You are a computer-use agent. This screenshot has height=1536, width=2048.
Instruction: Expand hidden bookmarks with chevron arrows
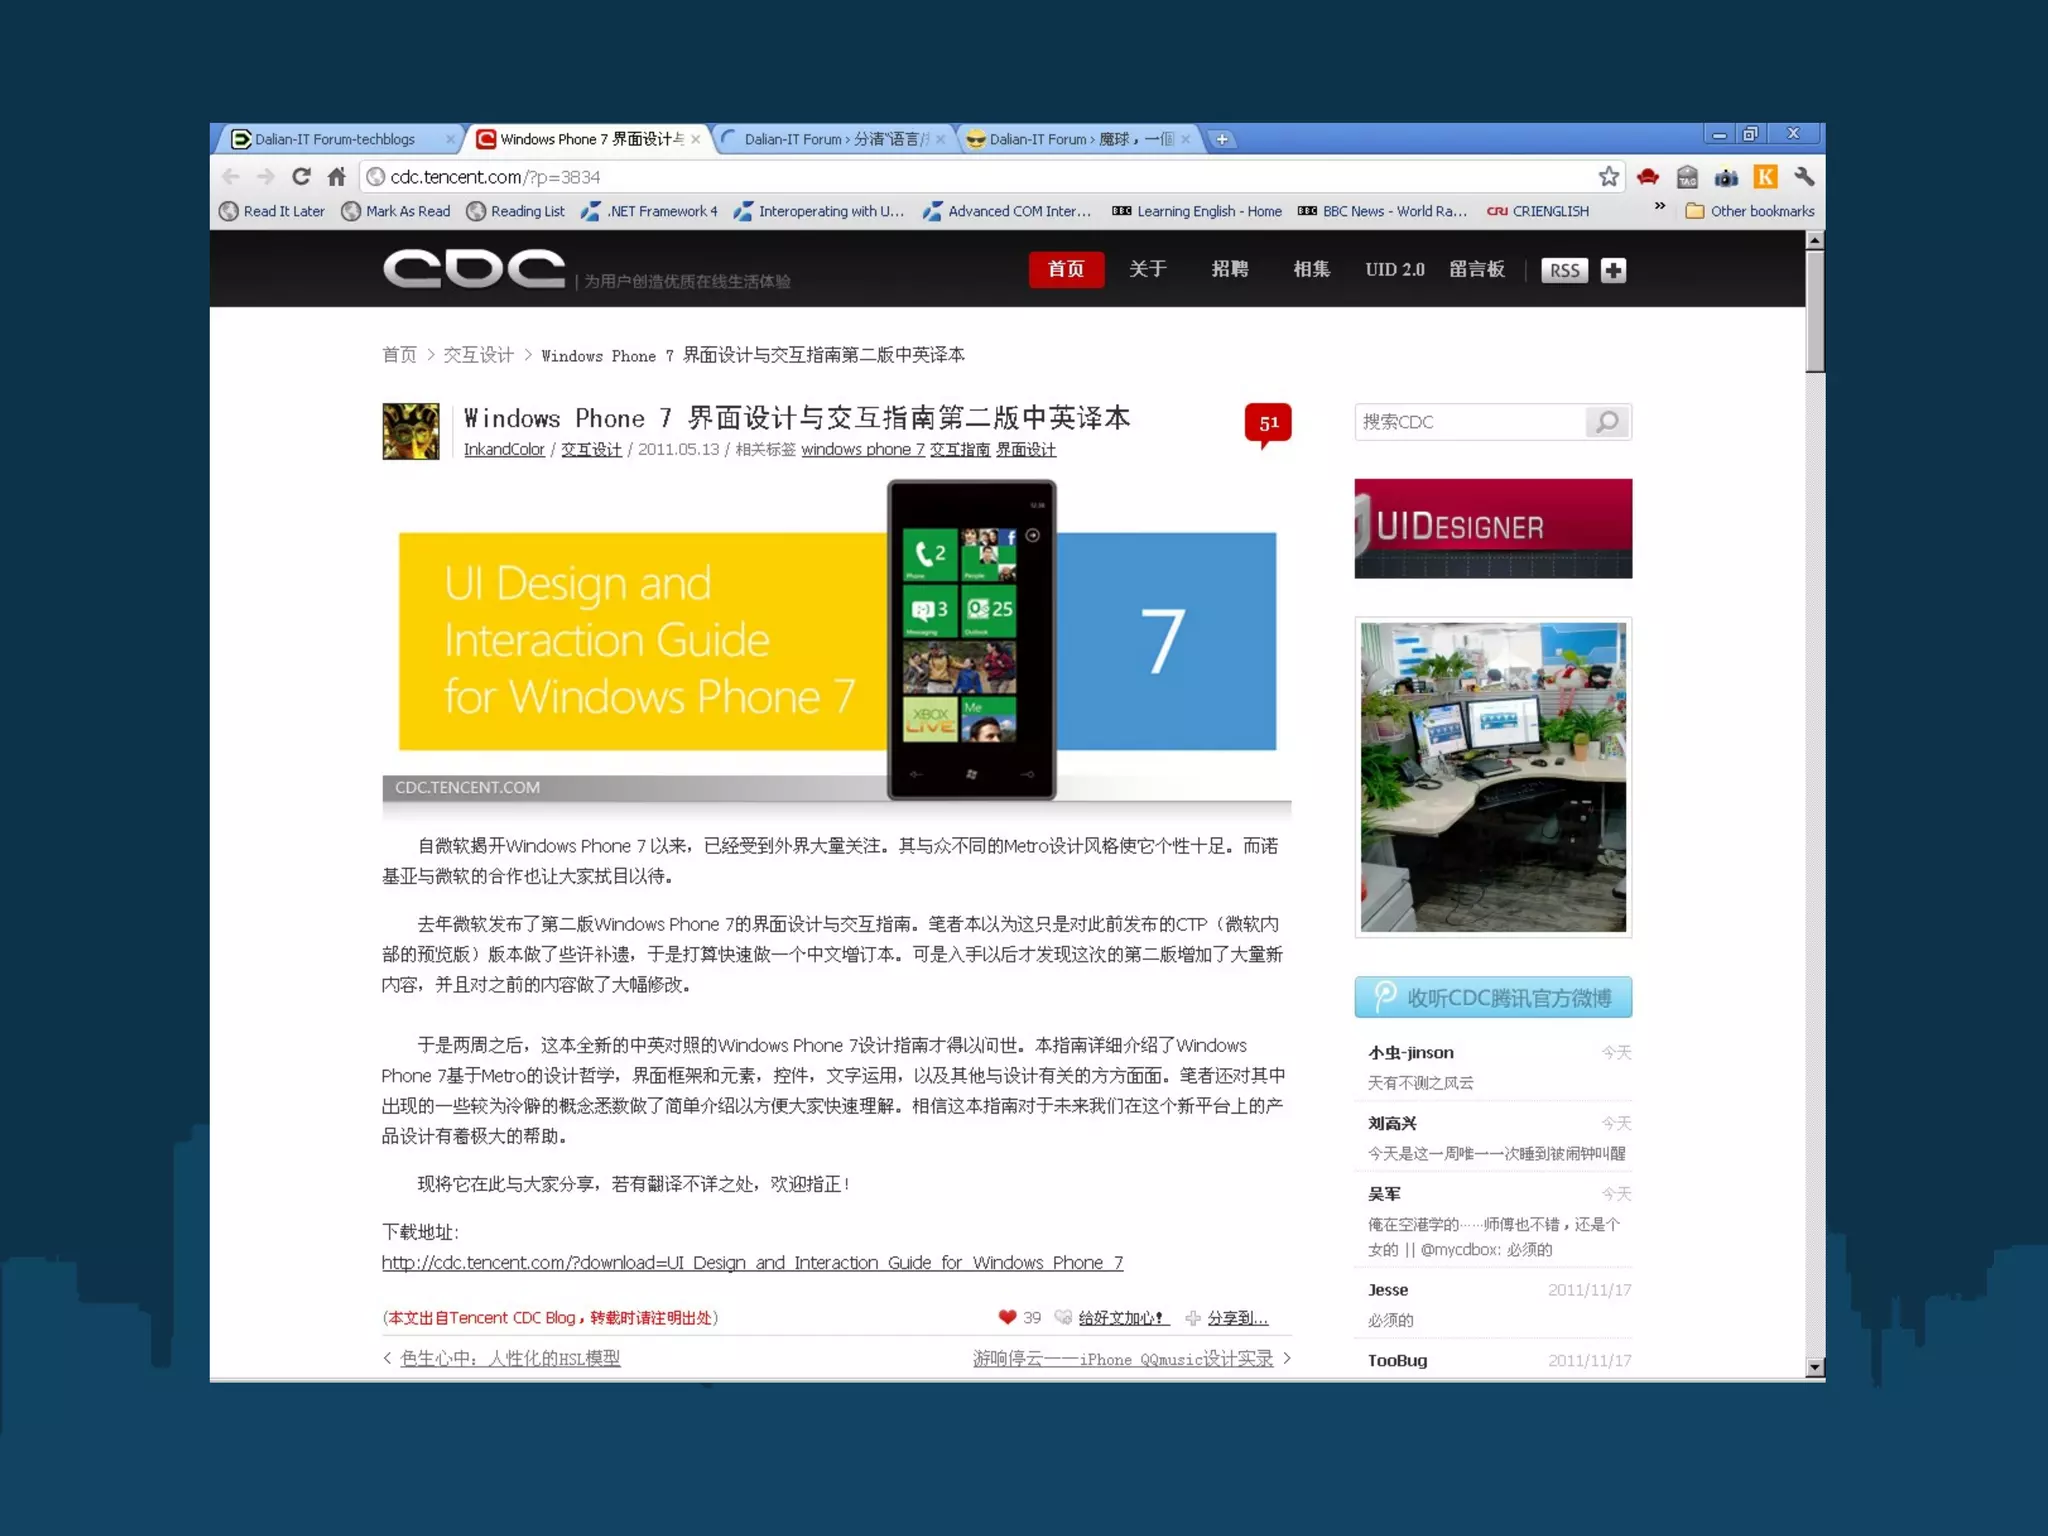1660,207
